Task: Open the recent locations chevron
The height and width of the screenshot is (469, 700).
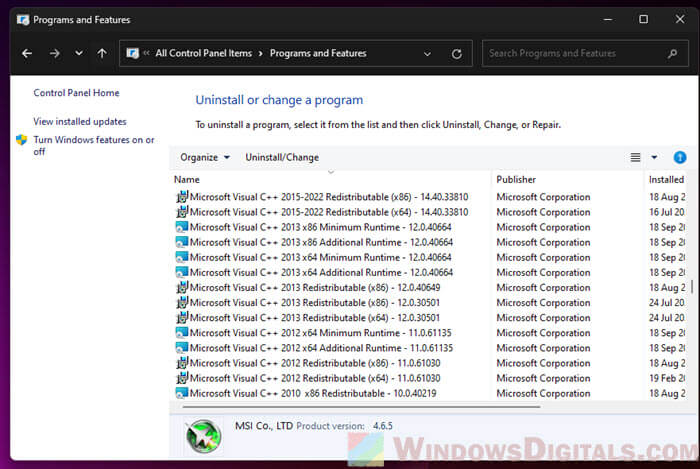Action: pos(79,54)
